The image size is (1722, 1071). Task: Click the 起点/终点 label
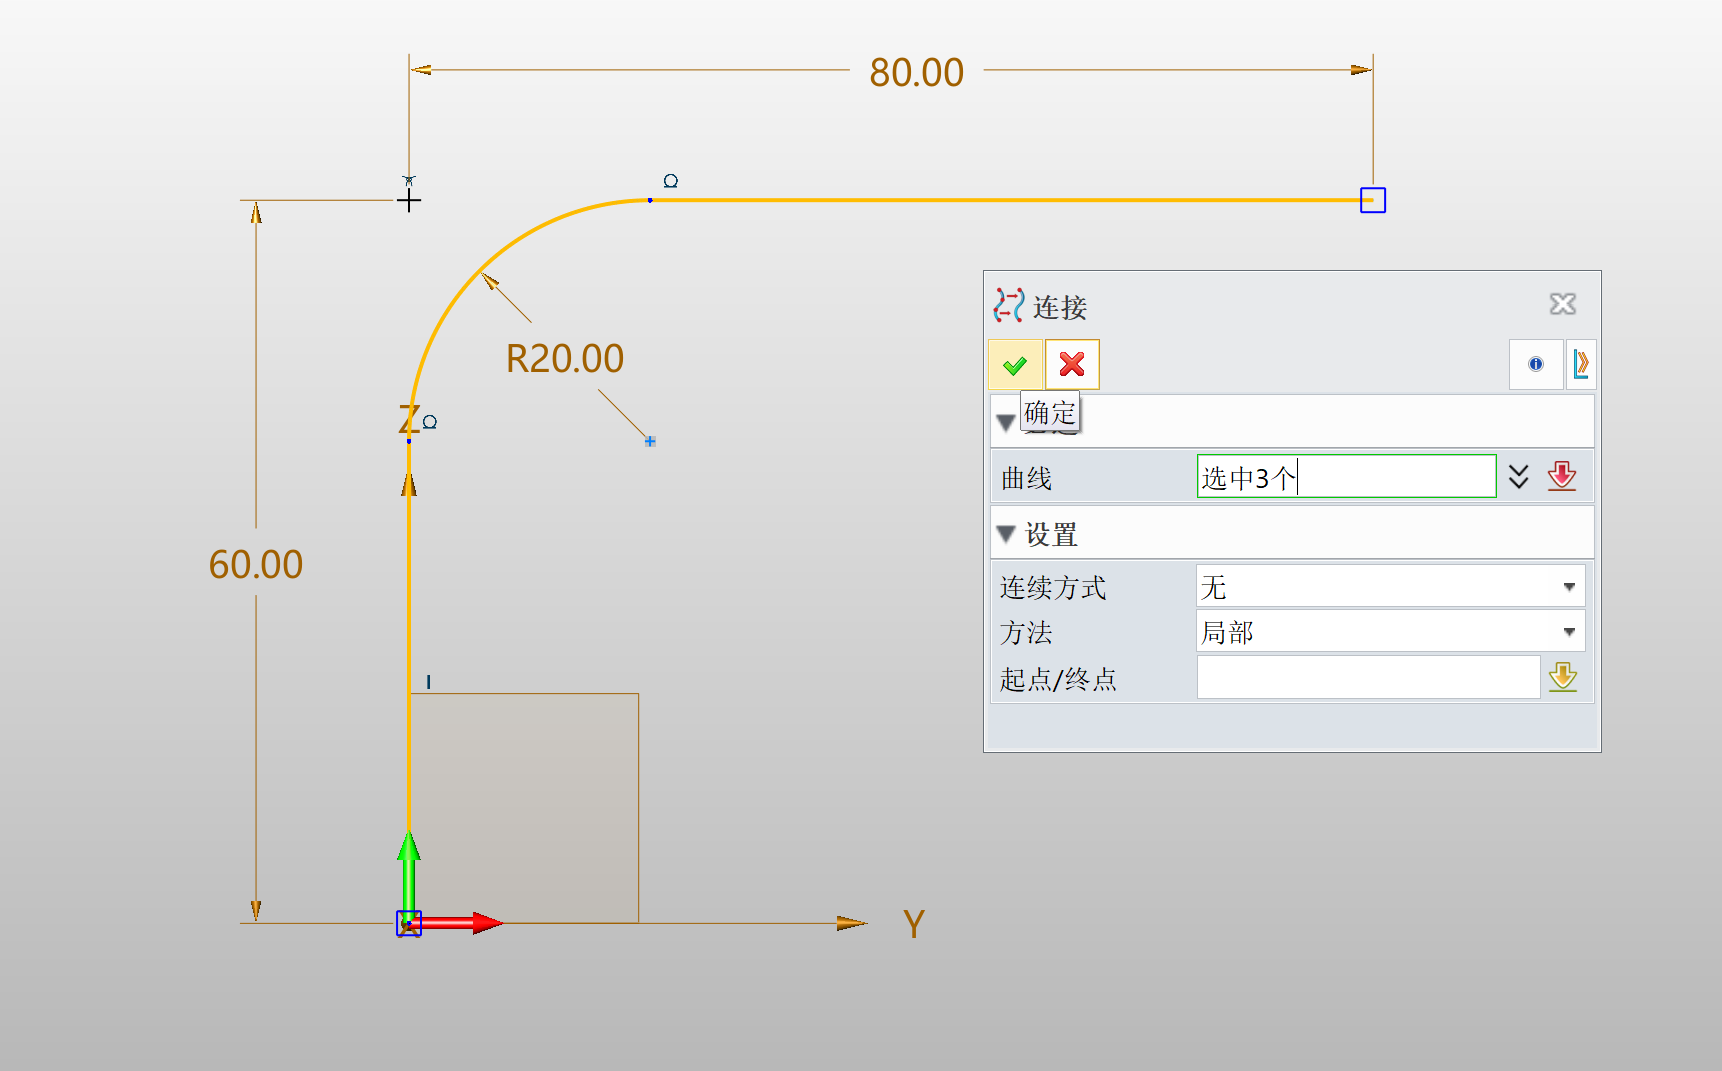pos(1058,679)
